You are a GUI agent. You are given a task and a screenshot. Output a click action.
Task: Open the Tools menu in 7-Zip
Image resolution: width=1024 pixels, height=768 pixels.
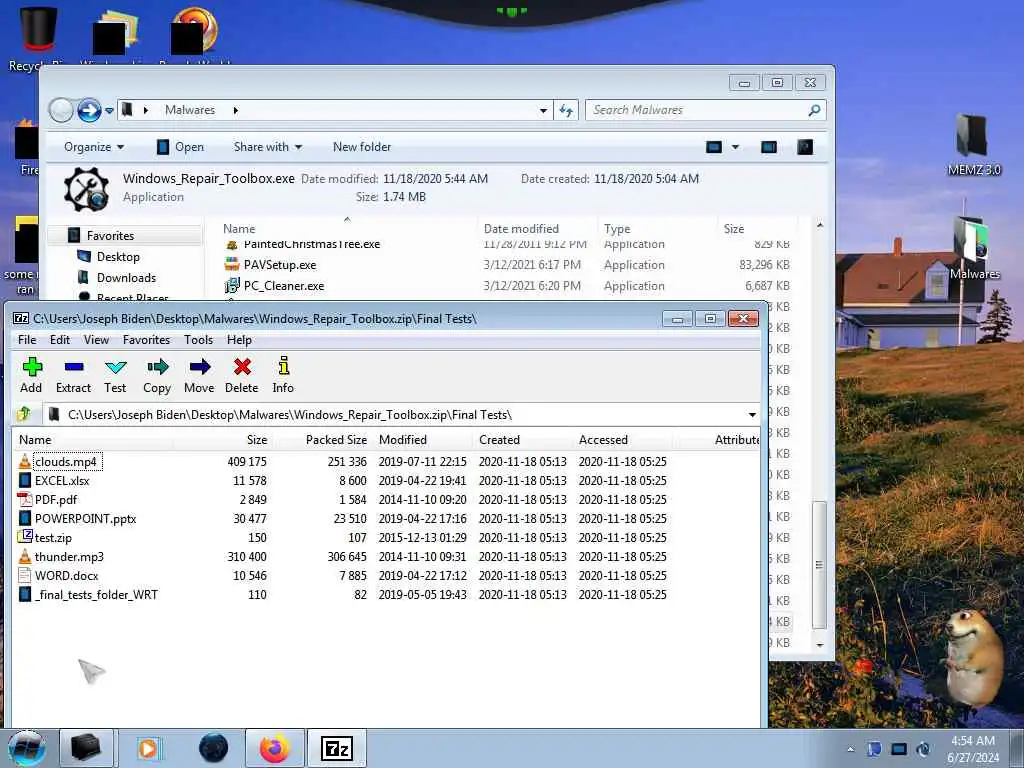(x=199, y=340)
